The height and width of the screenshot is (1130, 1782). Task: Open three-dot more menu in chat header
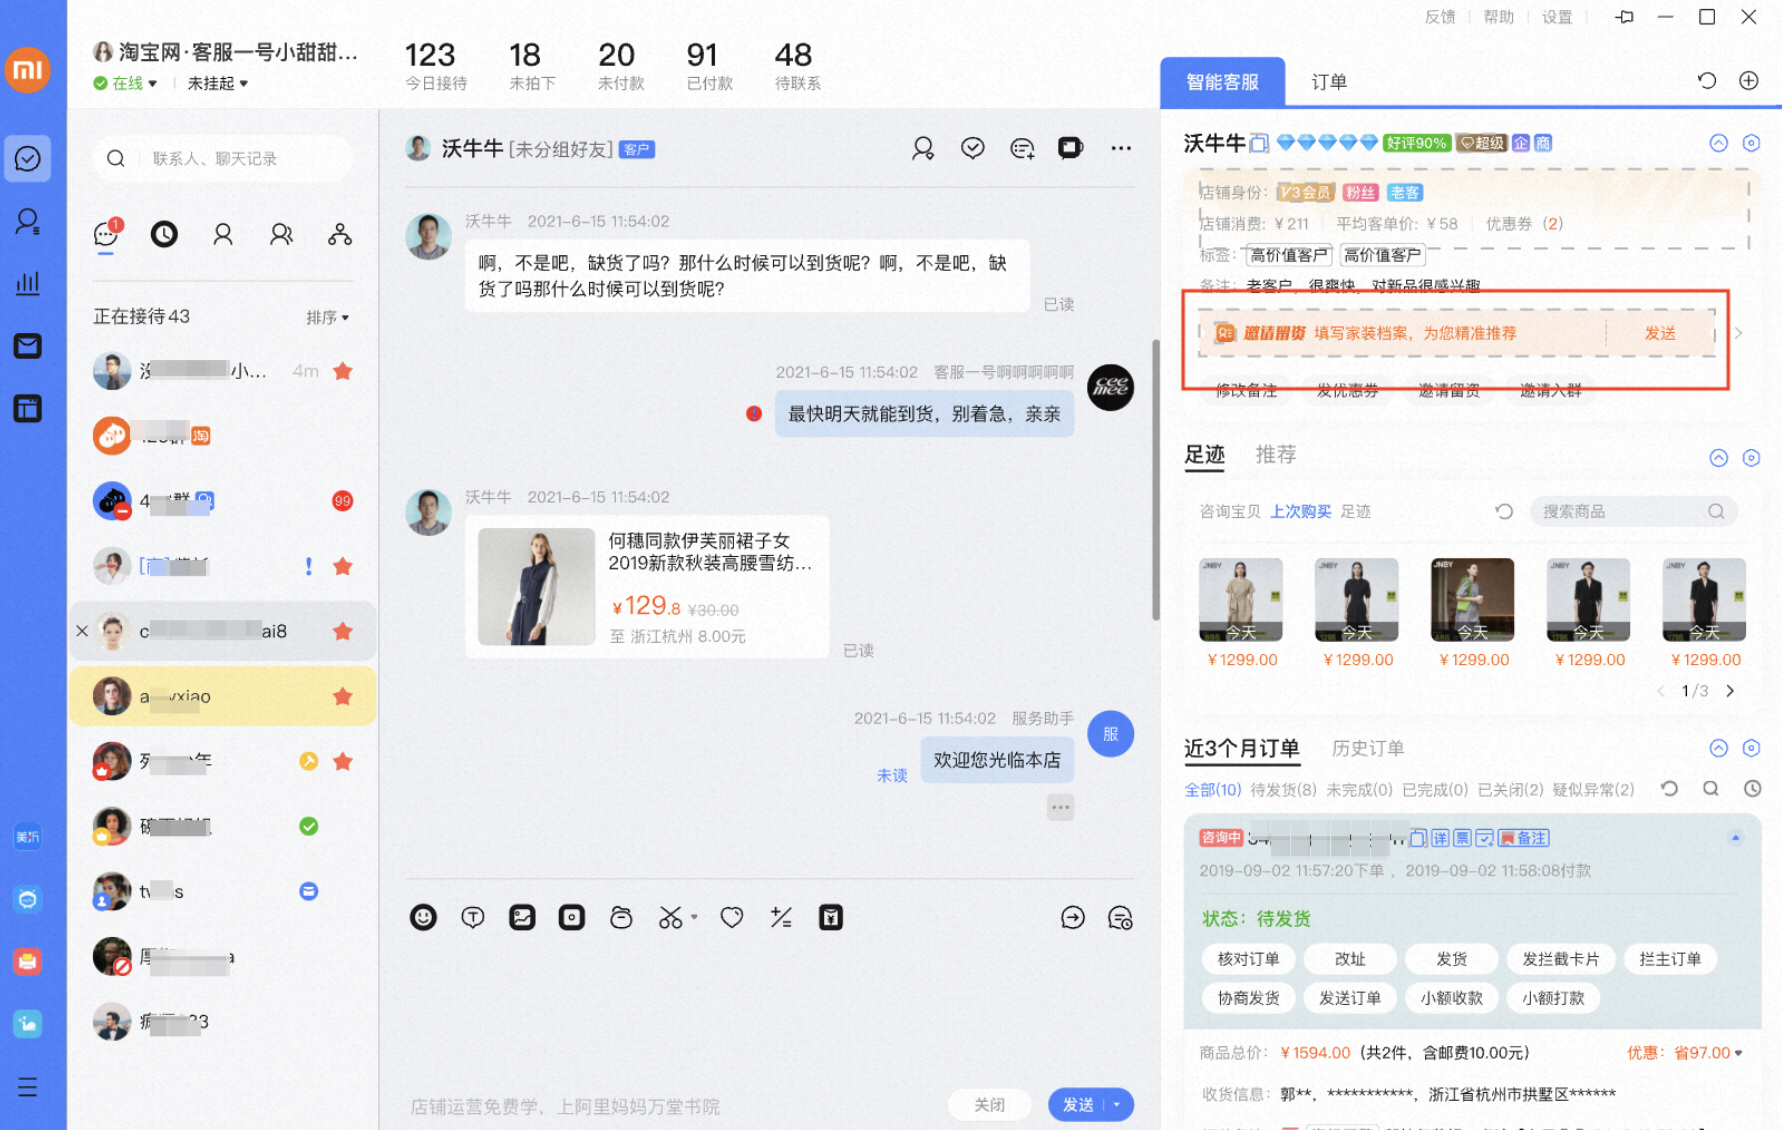tap(1121, 148)
